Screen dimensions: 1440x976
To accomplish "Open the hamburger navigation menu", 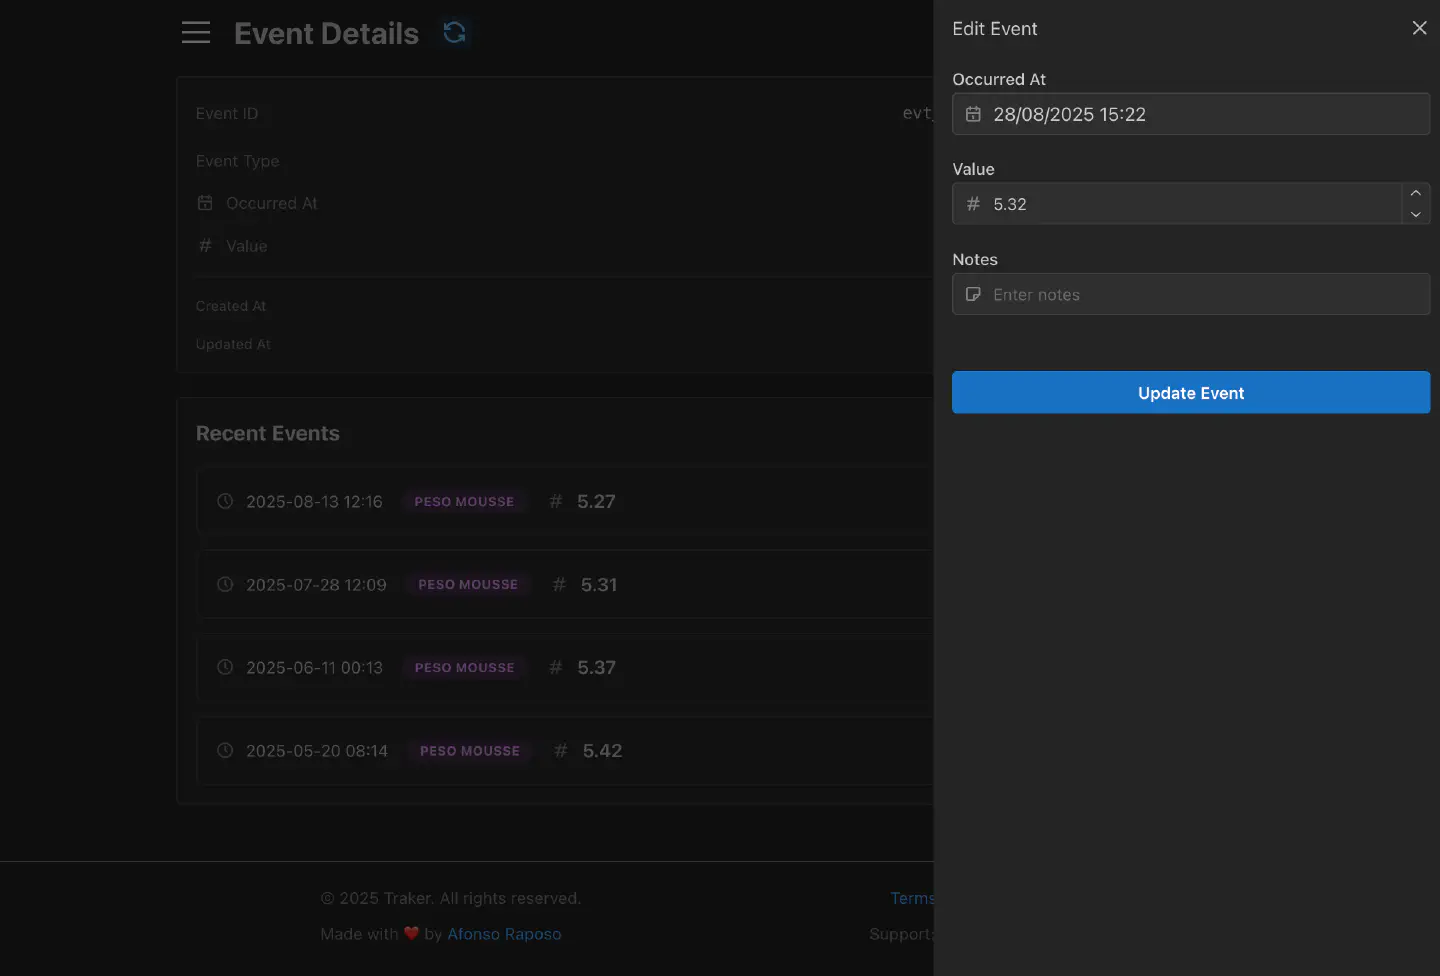I will 196,33.
